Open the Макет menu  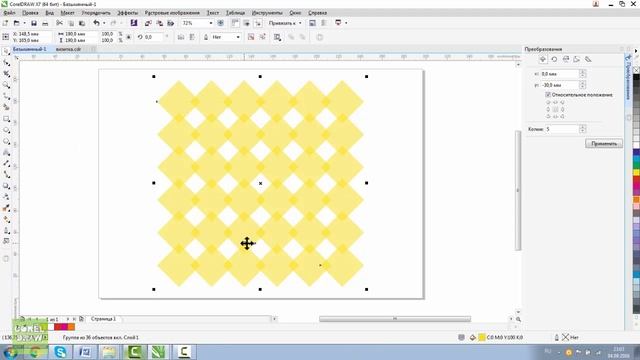[67, 13]
